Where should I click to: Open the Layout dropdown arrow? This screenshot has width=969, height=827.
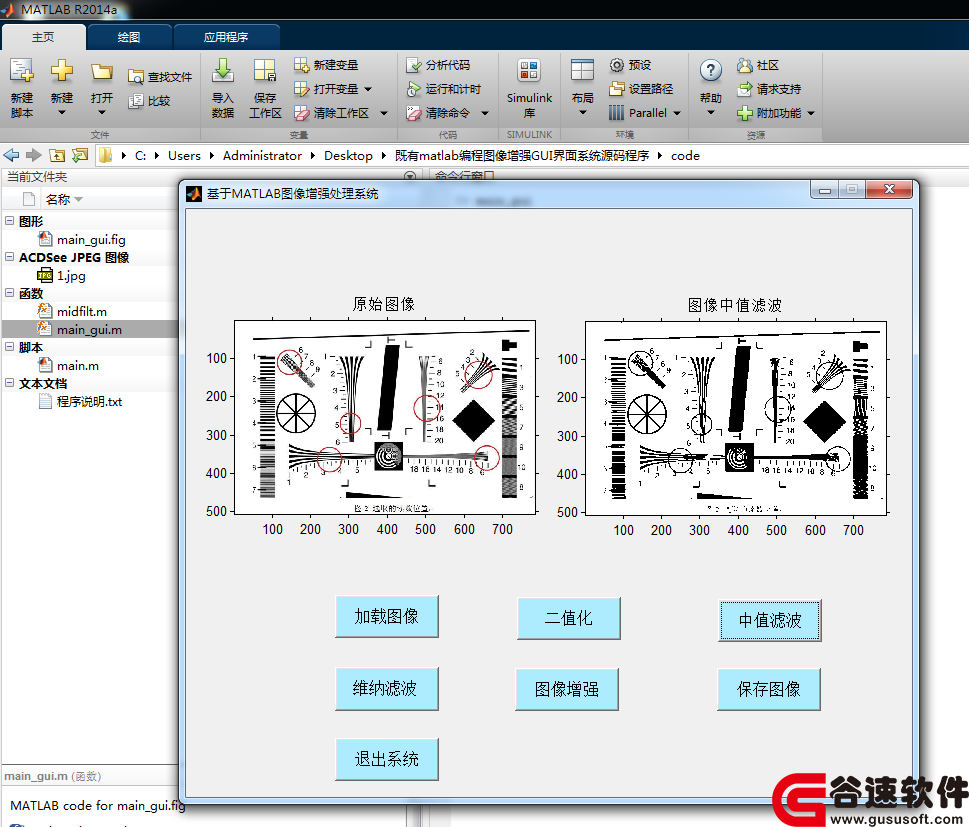pos(582,112)
